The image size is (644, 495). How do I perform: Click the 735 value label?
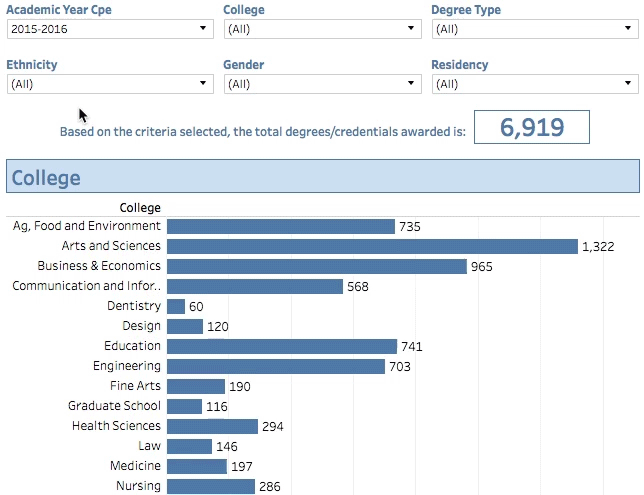(x=410, y=227)
